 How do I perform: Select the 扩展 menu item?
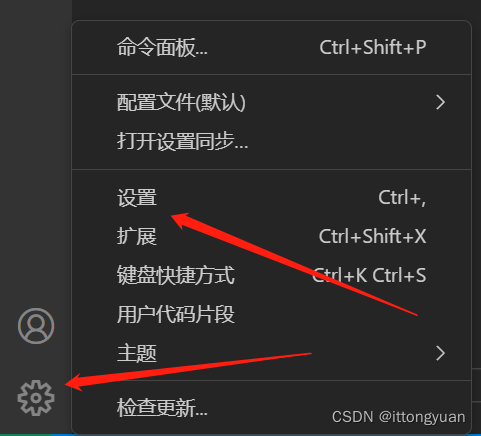272,236
